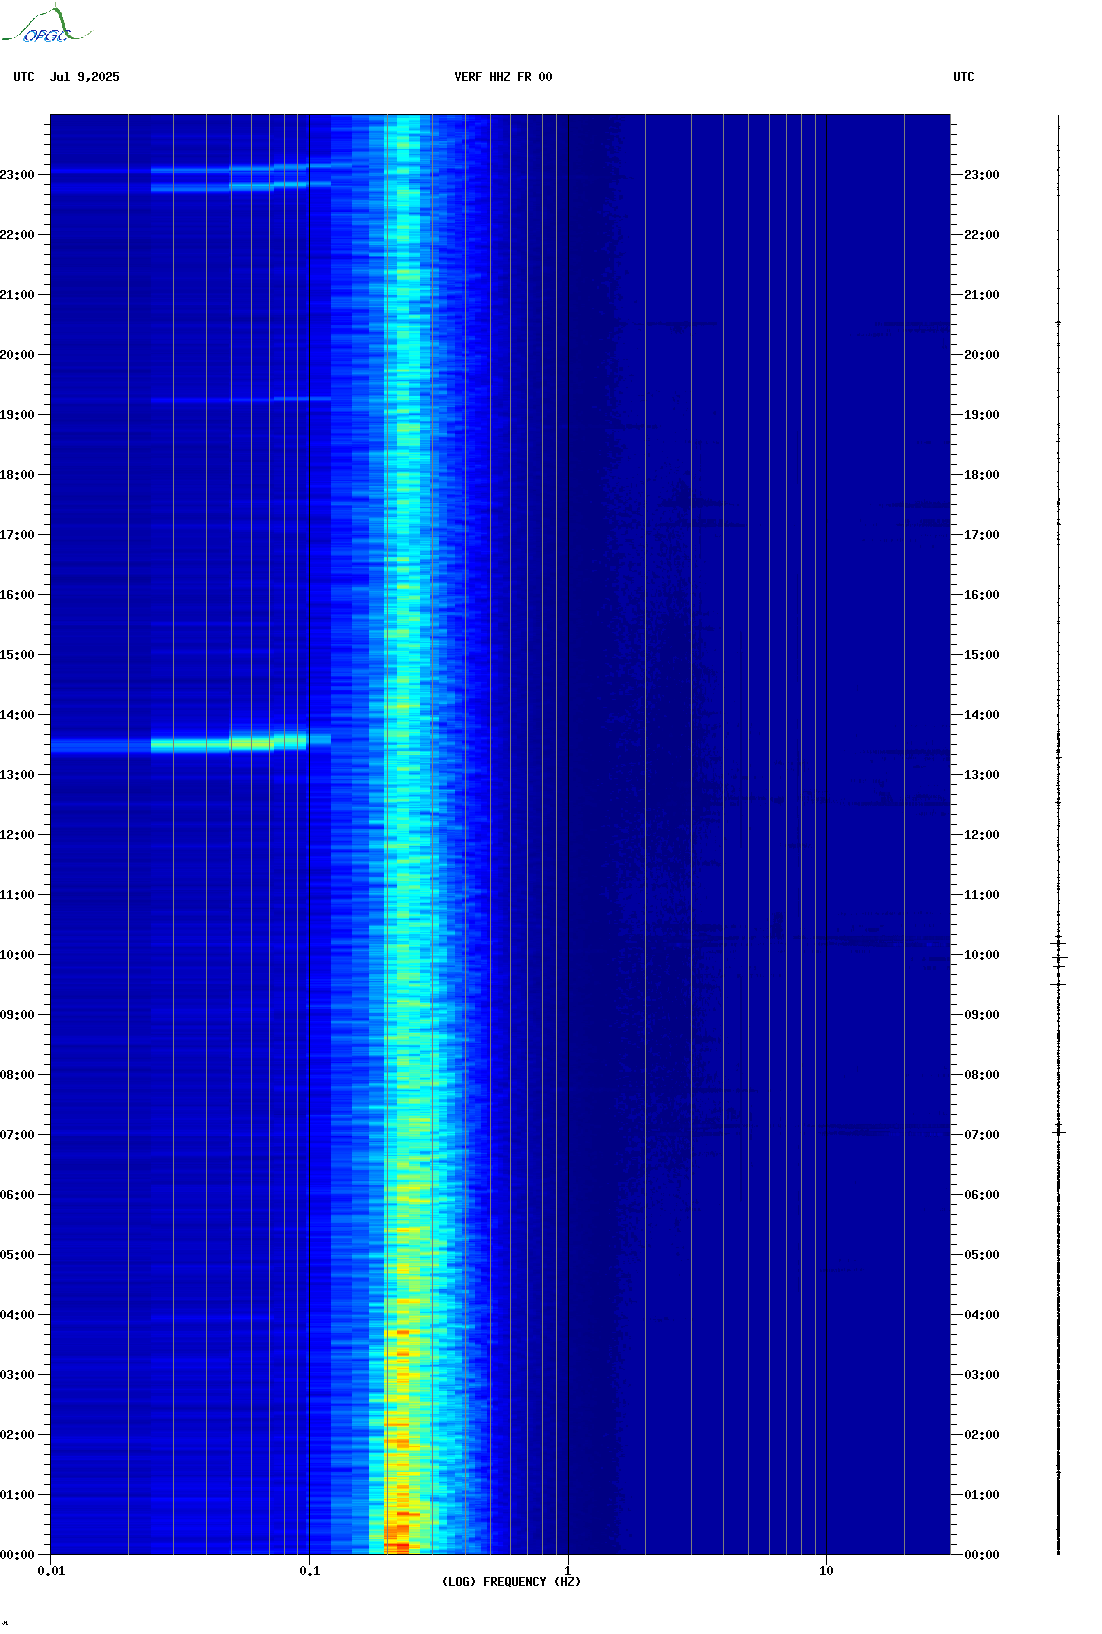Image resolution: width=1102 pixels, height=1634 pixels.
Task: Click the 21:00 label on the right time axis
Action: click(x=982, y=295)
